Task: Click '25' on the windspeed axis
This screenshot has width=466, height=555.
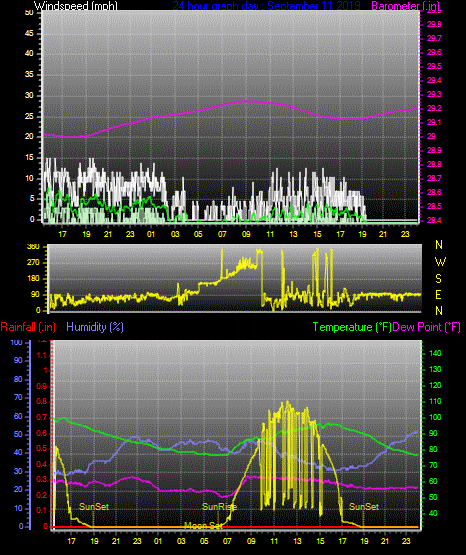Action: point(29,116)
